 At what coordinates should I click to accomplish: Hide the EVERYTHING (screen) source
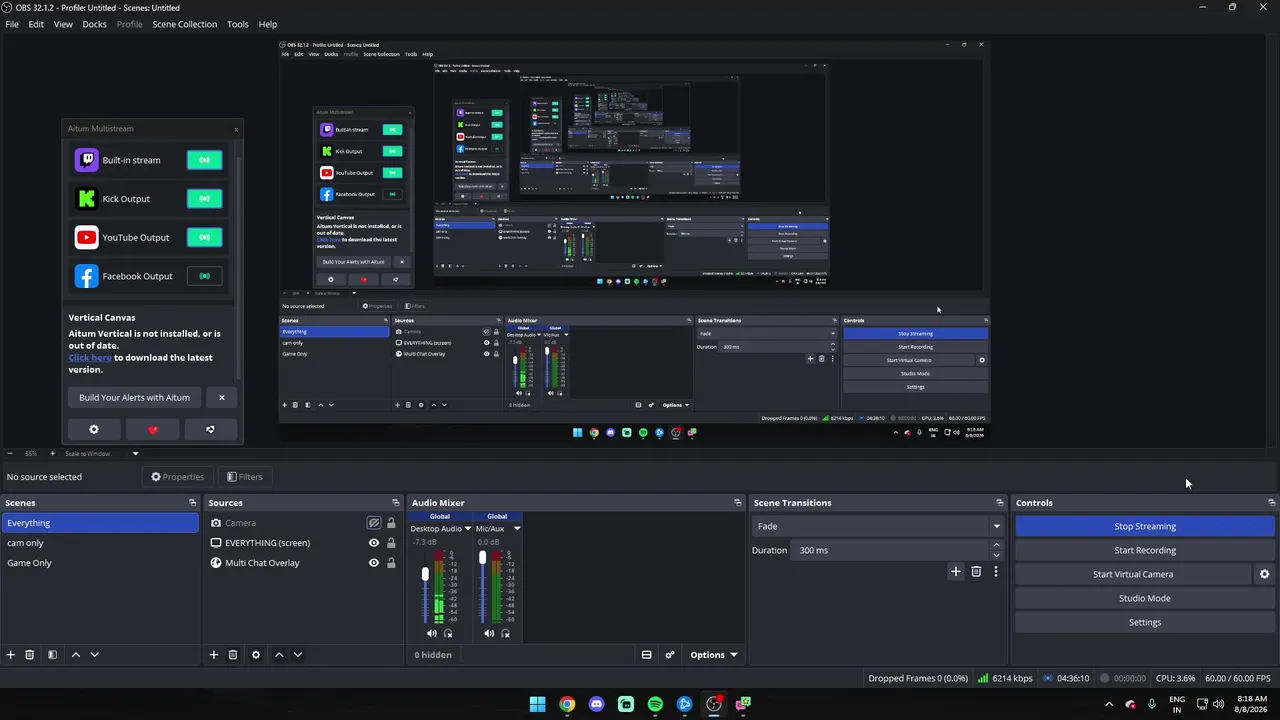pyautogui.click(x=374, y=543)
